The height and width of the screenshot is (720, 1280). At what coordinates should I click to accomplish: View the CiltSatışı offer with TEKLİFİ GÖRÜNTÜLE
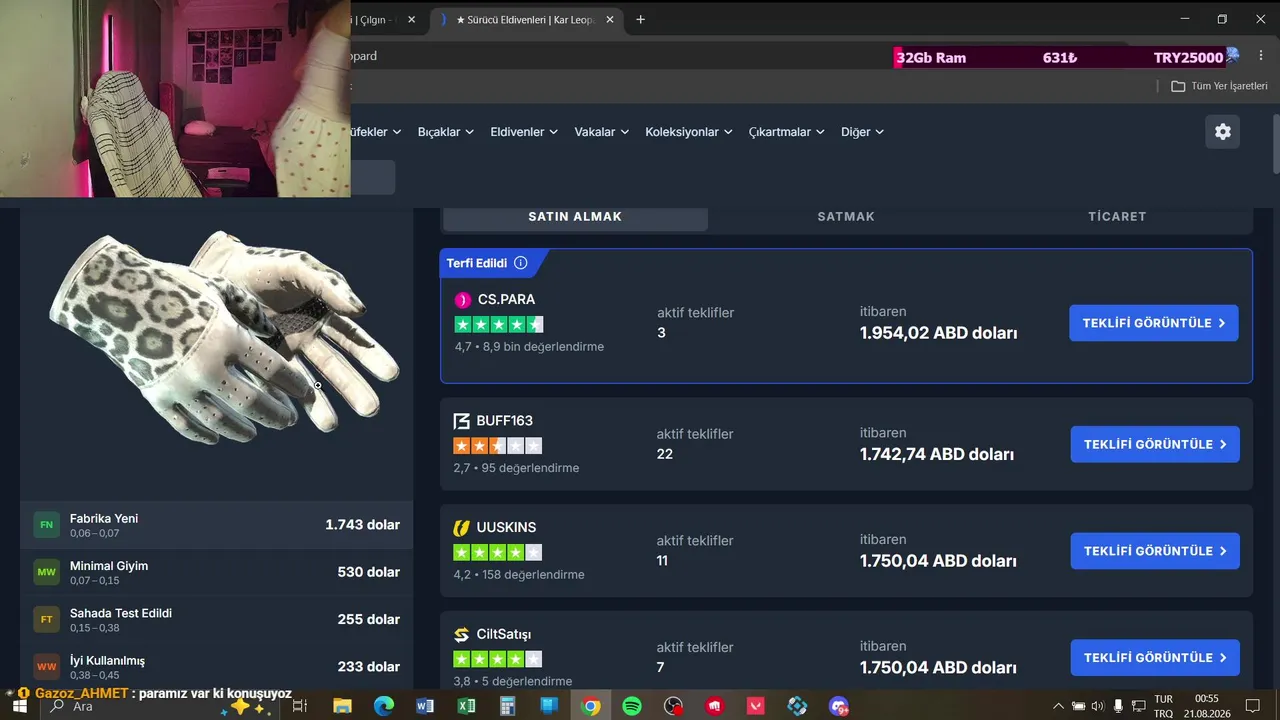coord(1155,658)
